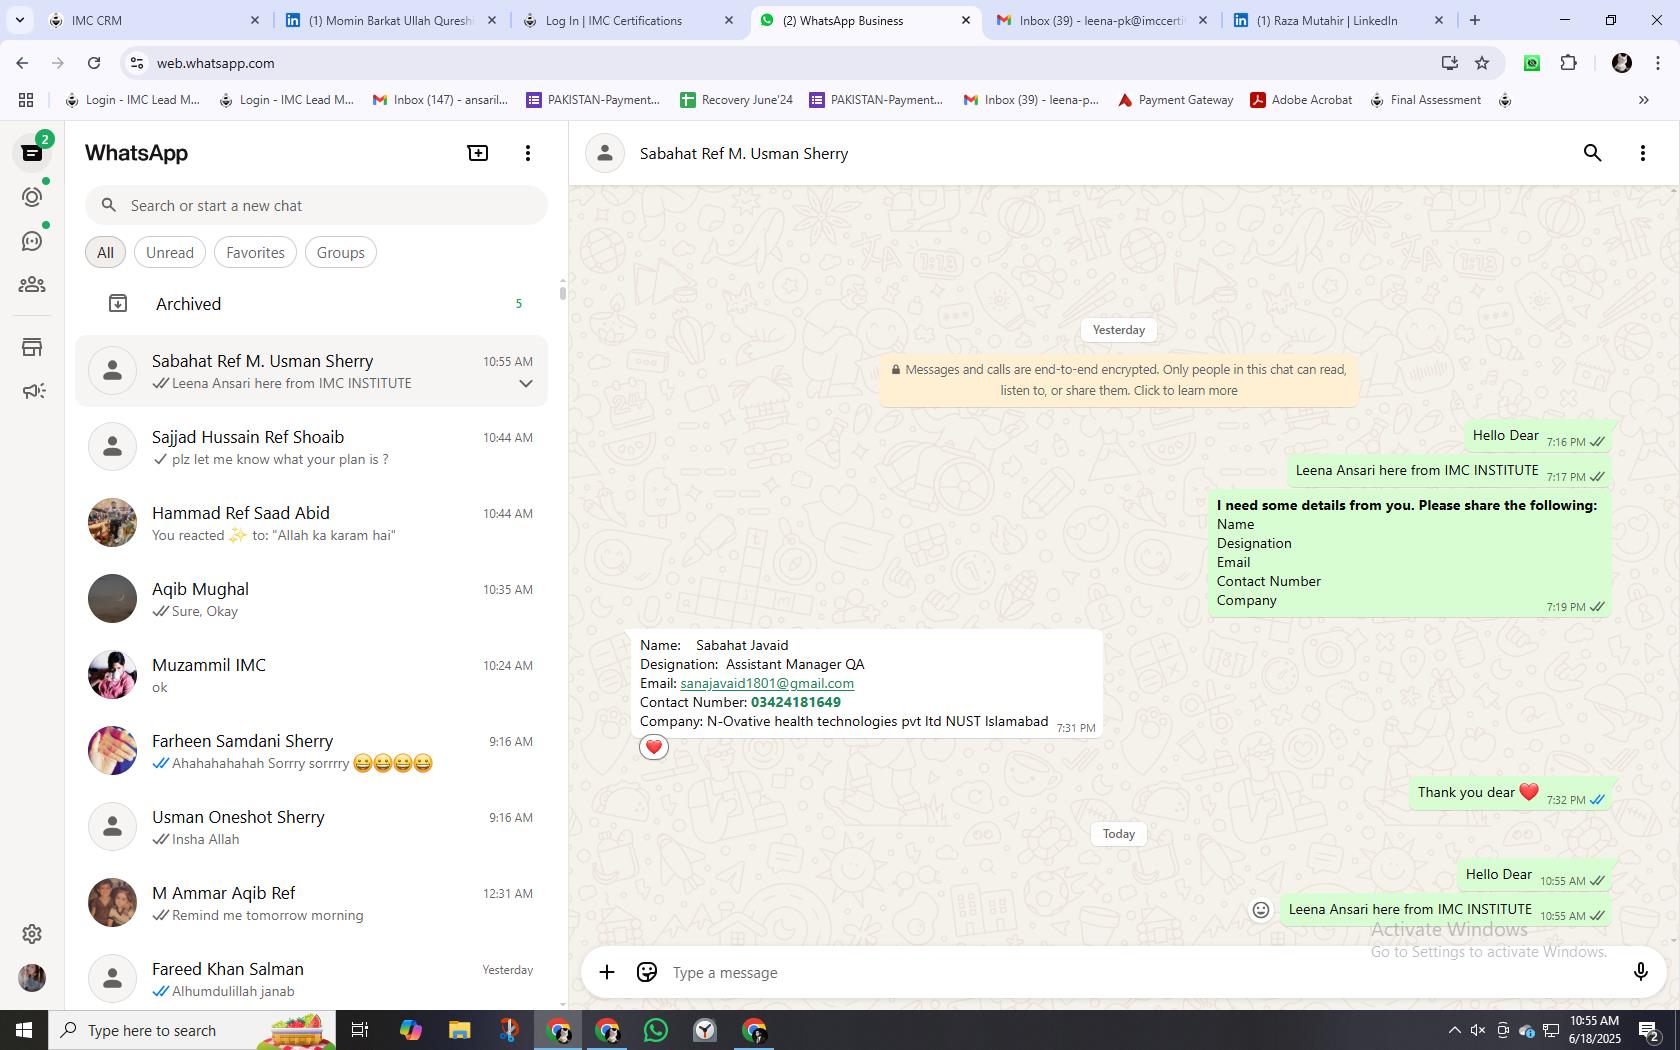This screenshot has width=1680, height=1050.
Task: Open the Archived chats icon
Action: [x=118, y=303]
